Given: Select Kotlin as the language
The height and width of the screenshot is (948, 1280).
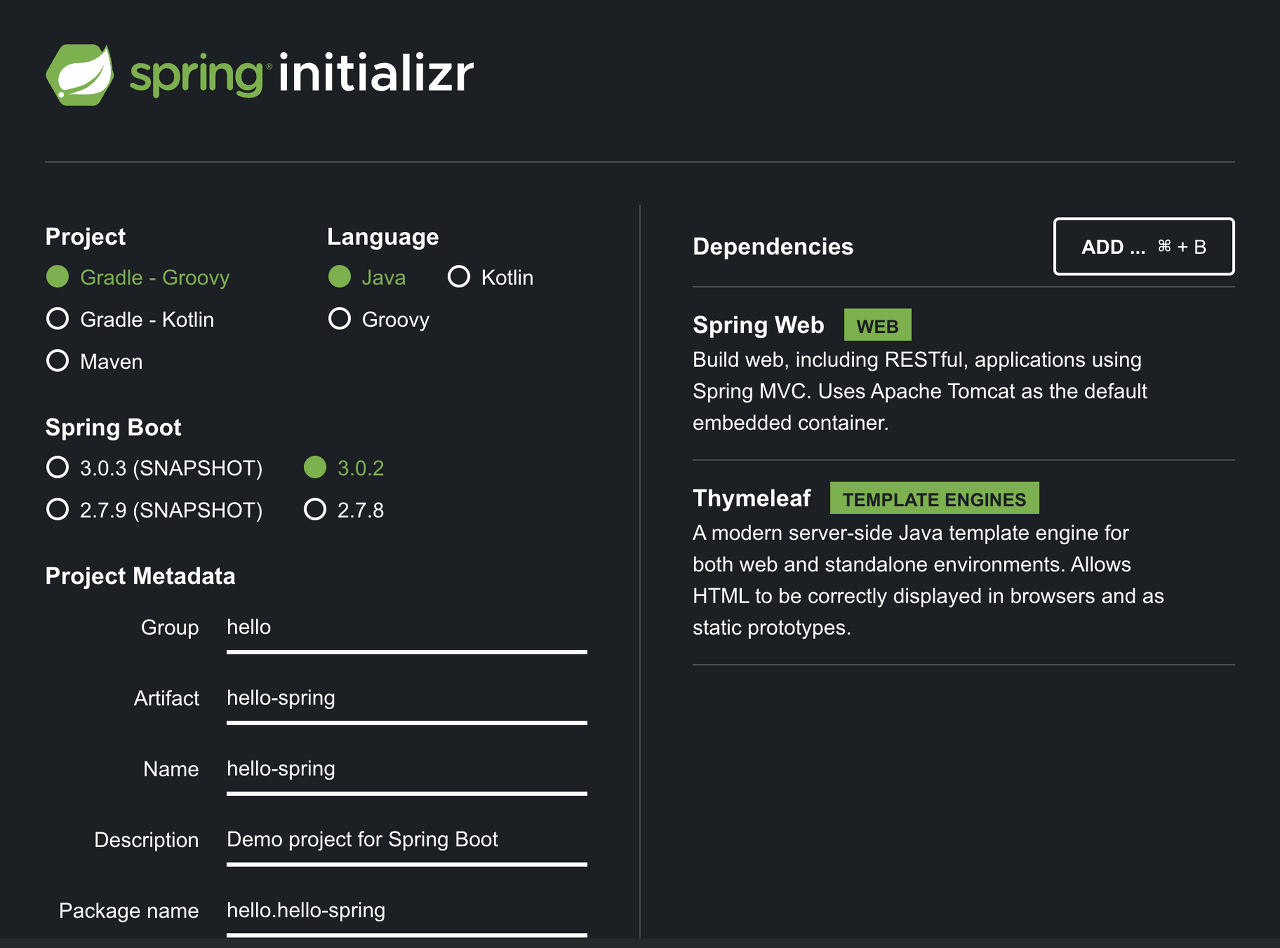Looking at the screenshot, I should click(x=491, y=277).
